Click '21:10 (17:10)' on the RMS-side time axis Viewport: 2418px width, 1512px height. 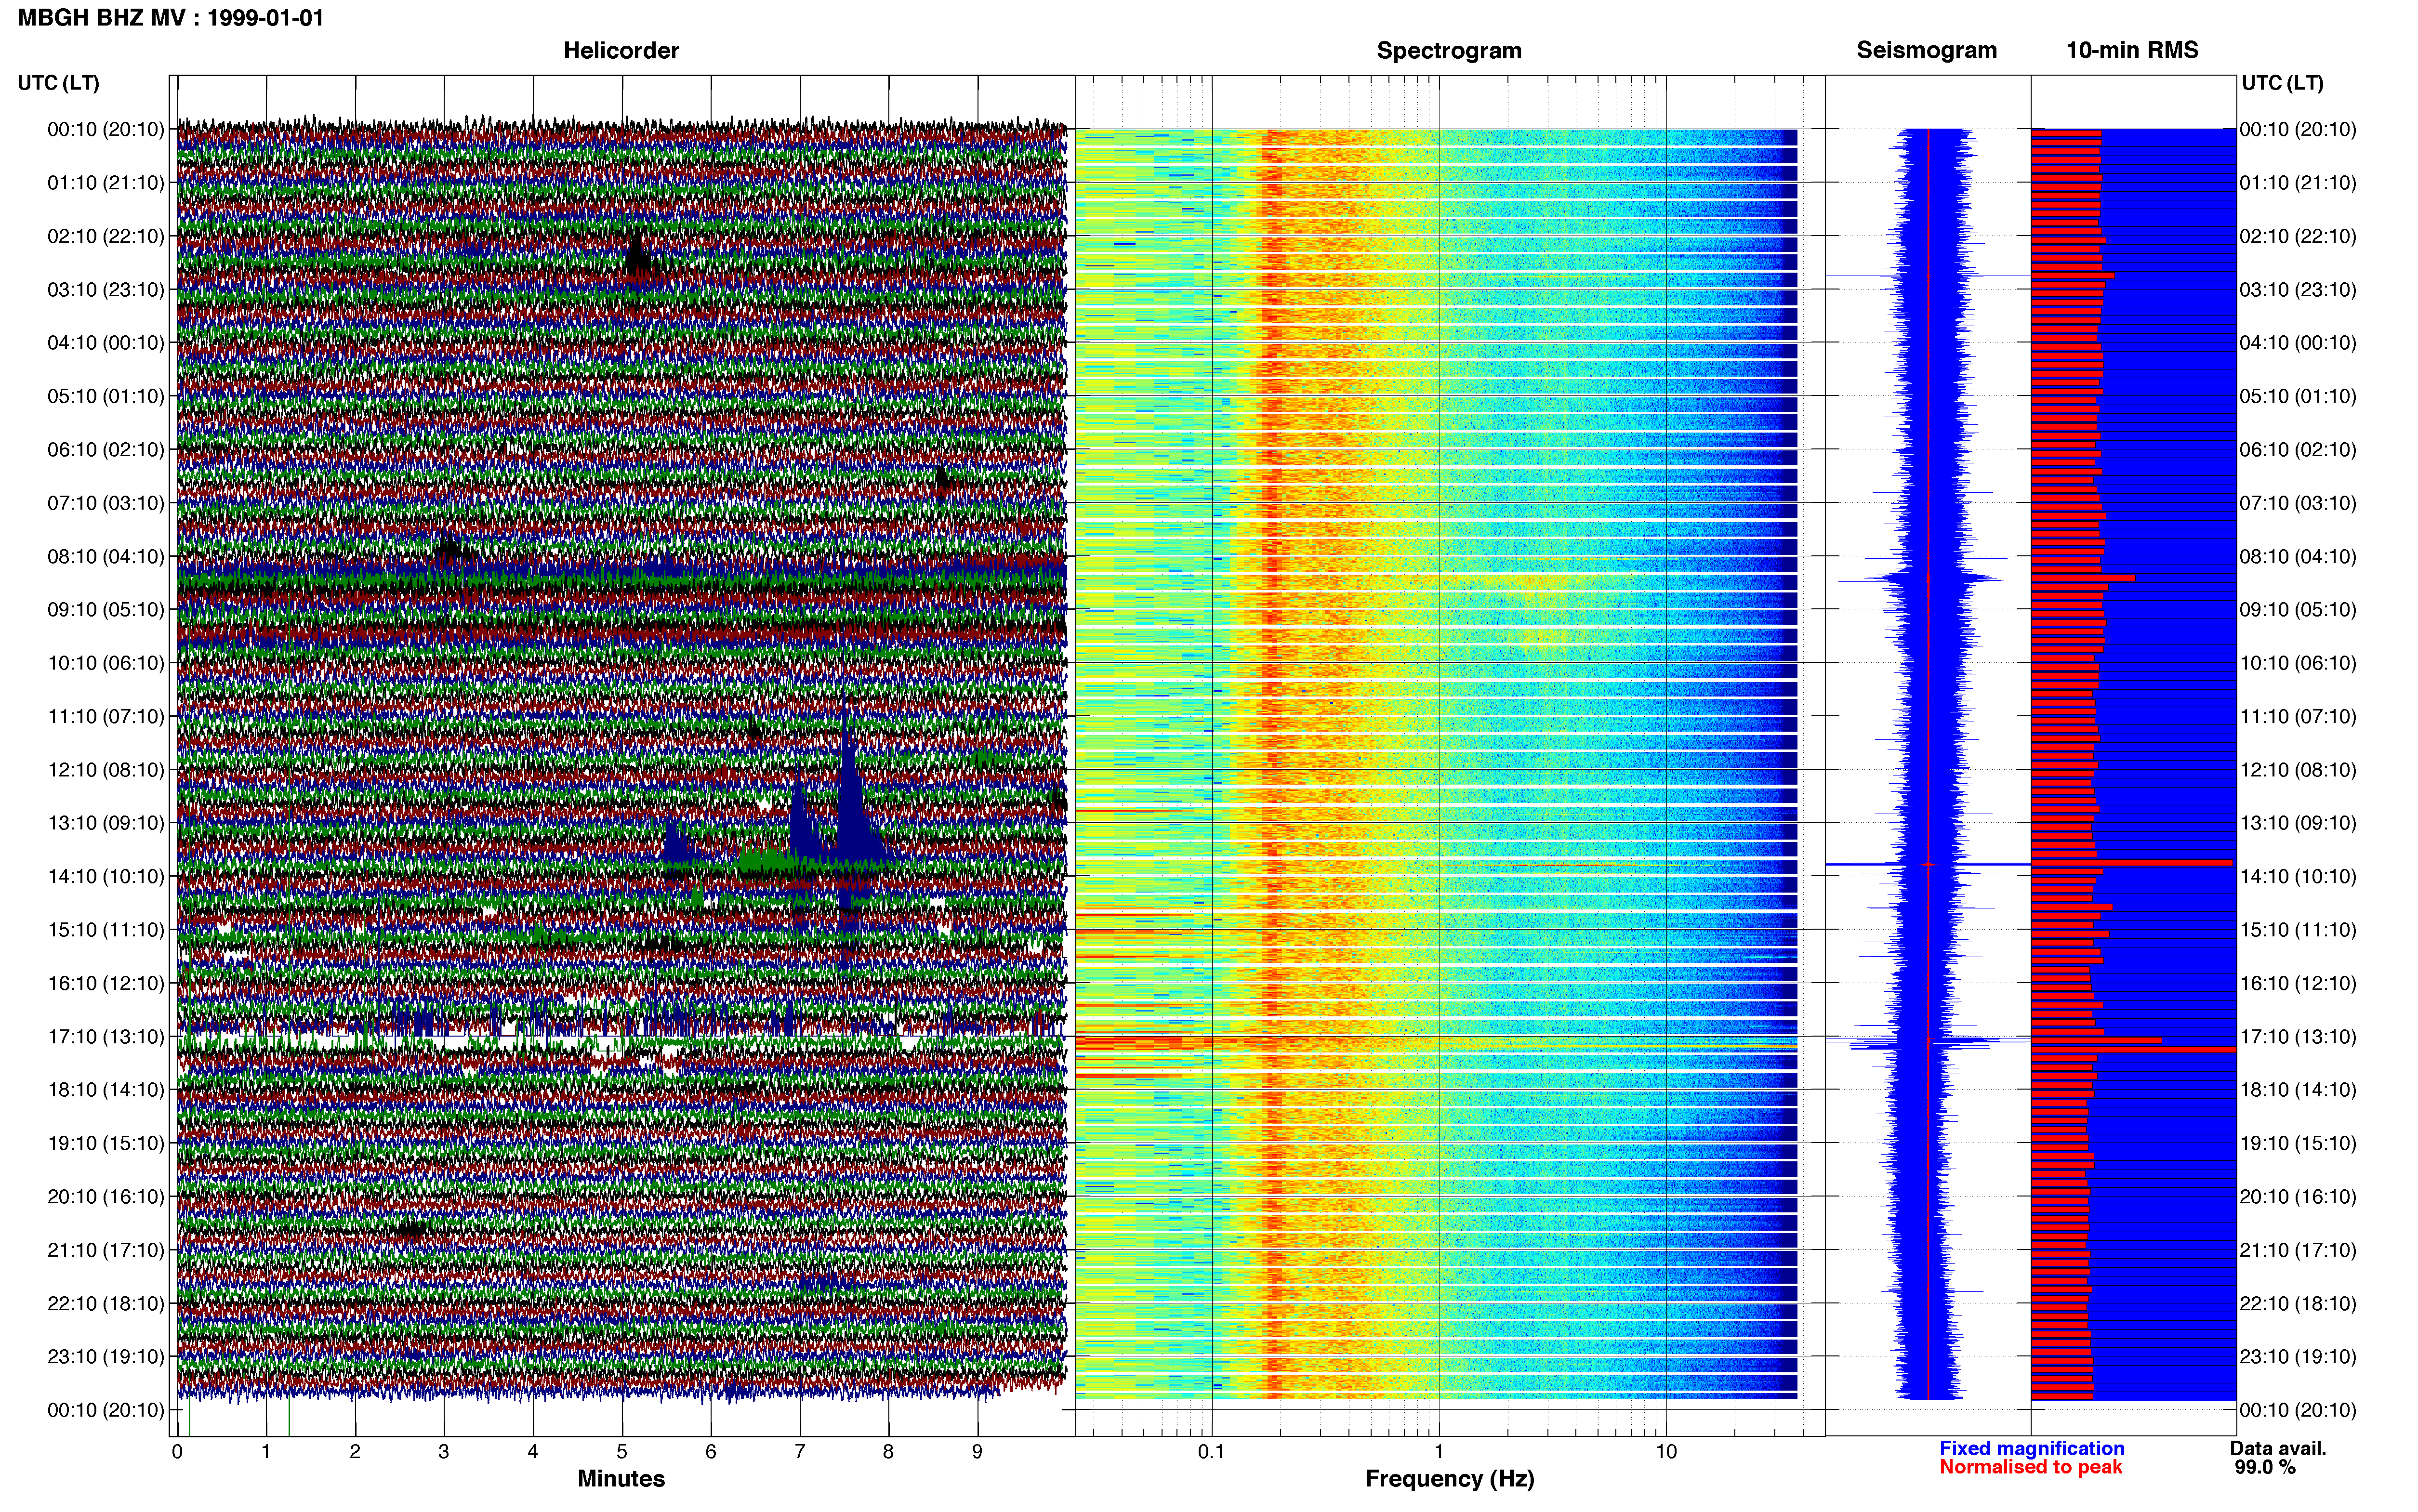click(2298, 1250)
